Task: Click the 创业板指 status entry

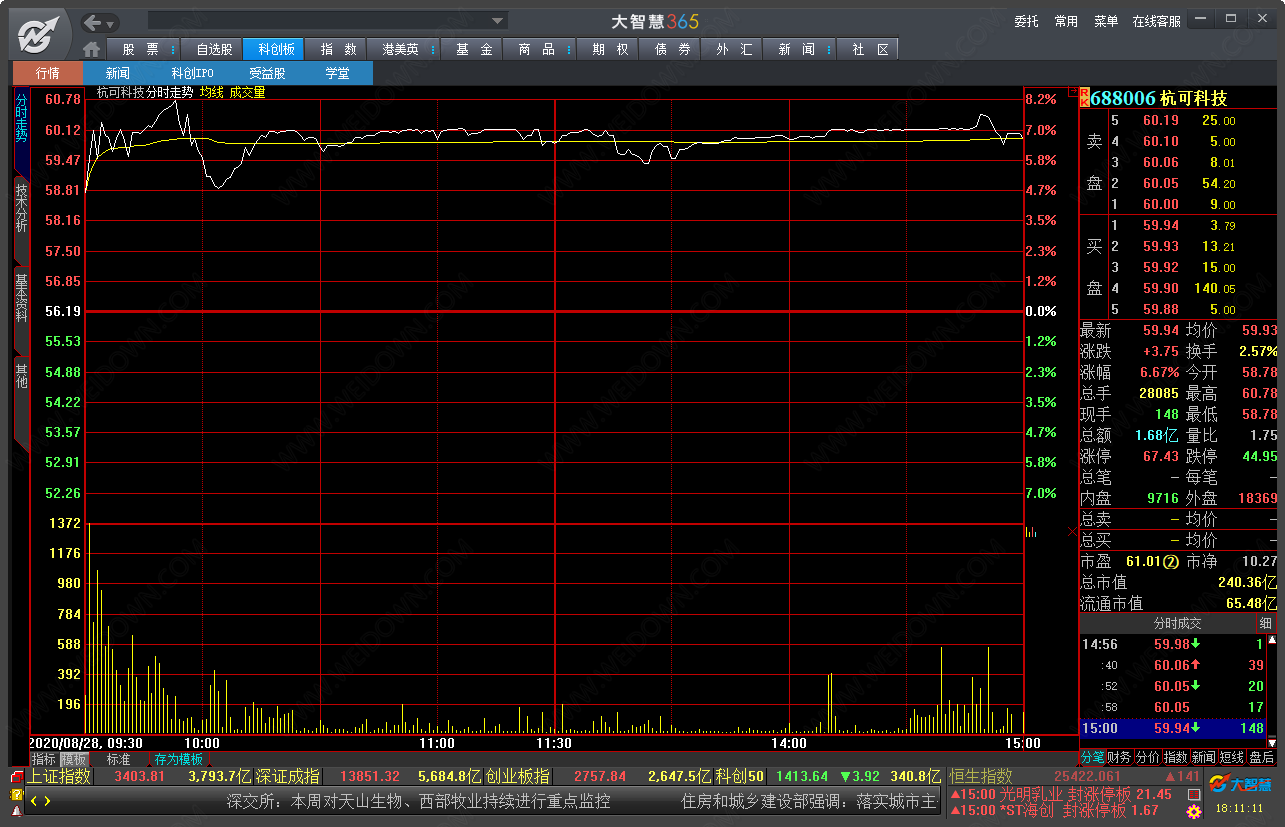Action: click(517, 776)
